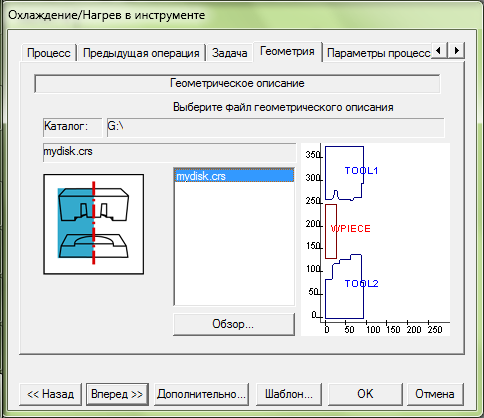Select mydisk.crs in the file list
The height and width of the screenshot is (418, 484).
tap(234, 176)
